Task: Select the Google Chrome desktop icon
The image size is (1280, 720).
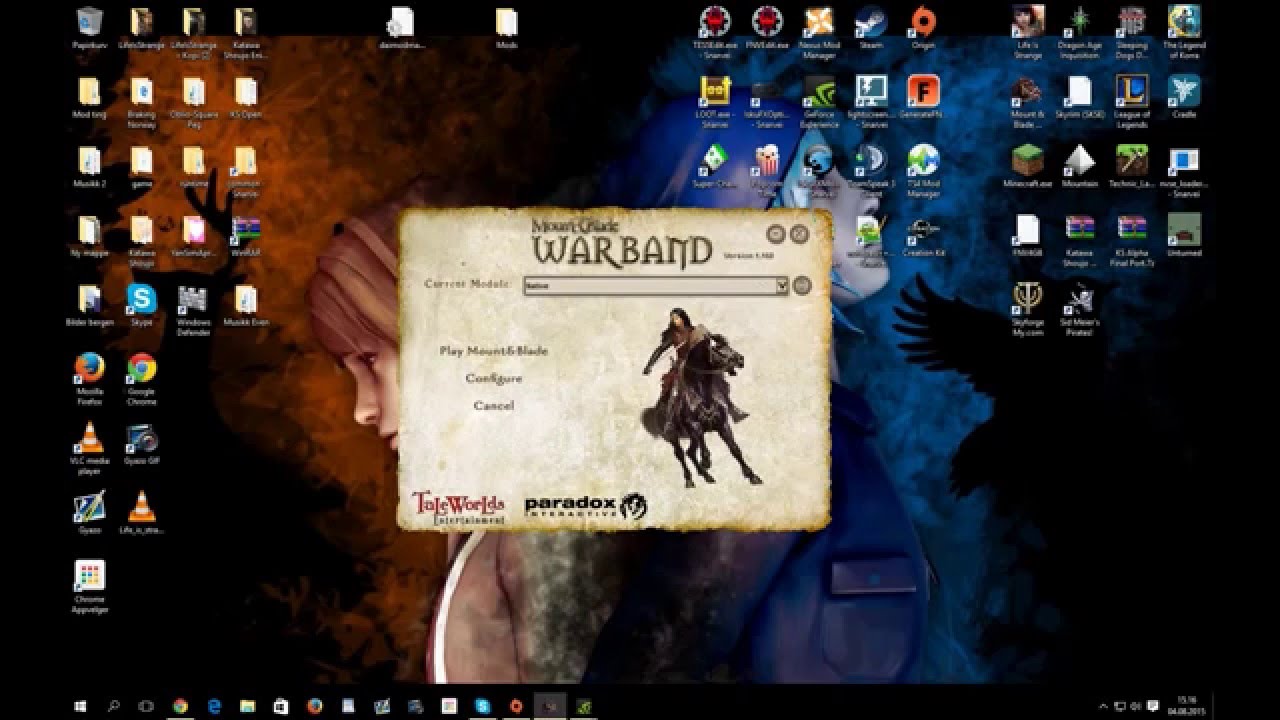Action: [x=141, y=378]
